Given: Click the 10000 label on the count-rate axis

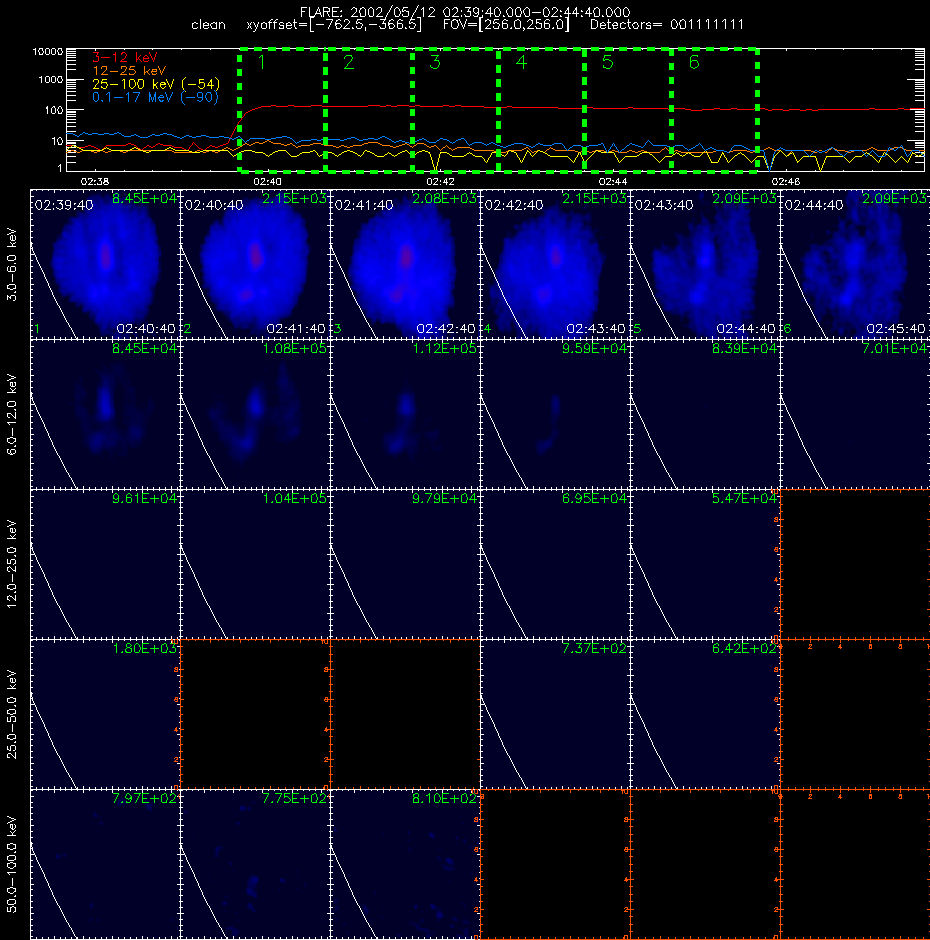Looking at the screenshot, I should [x=47, y=52].
